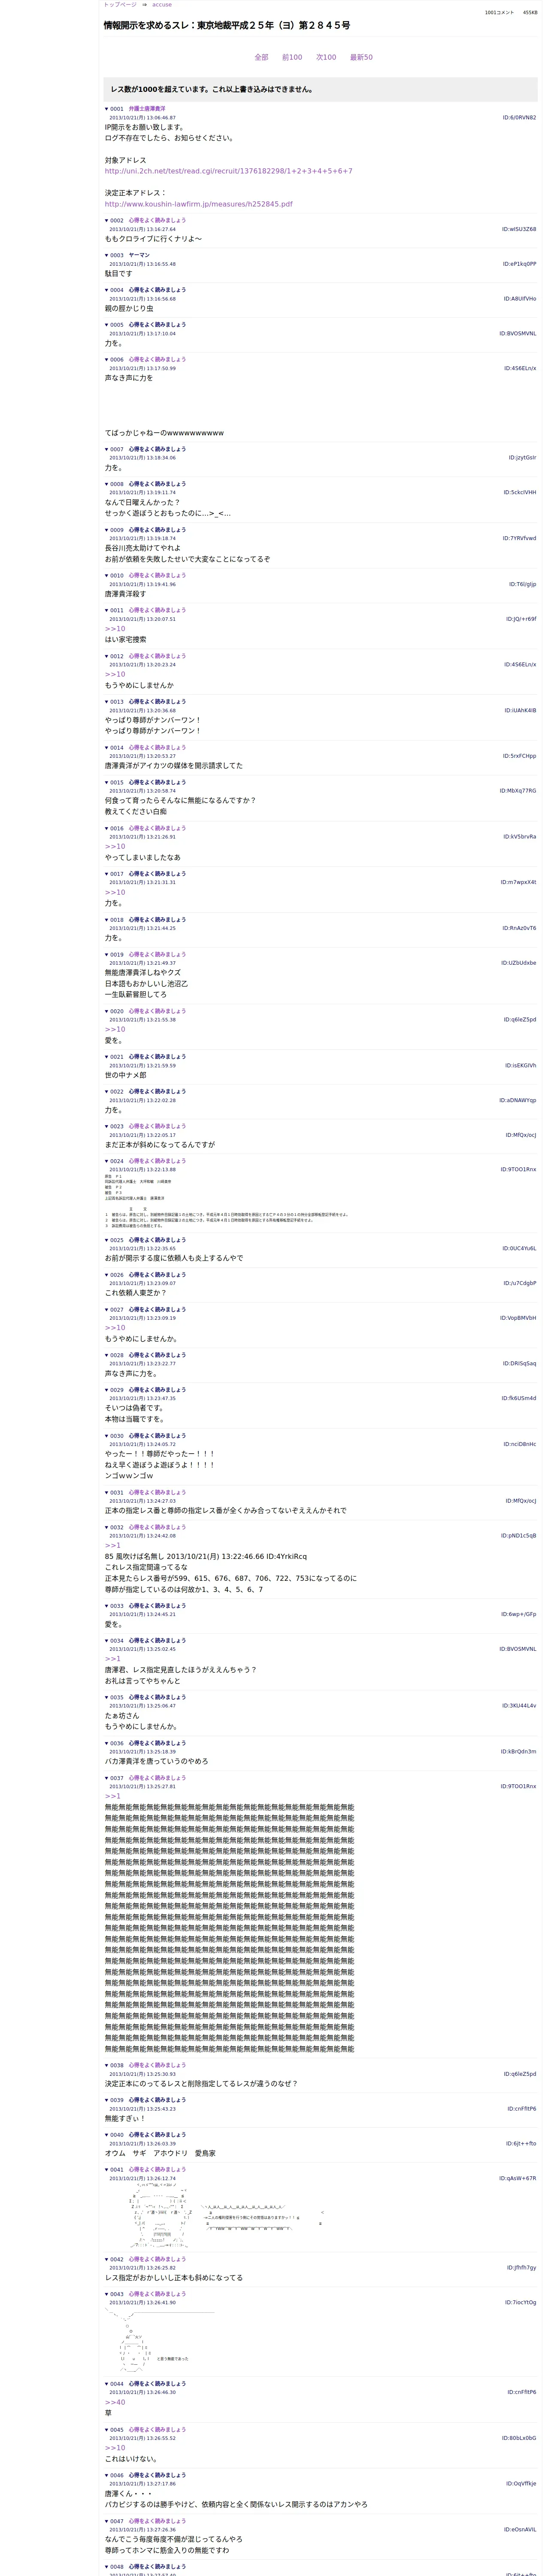Follow the >>10 anchor in post 0016
This screenshot has height=2576, width=551.
pos(115,847)
